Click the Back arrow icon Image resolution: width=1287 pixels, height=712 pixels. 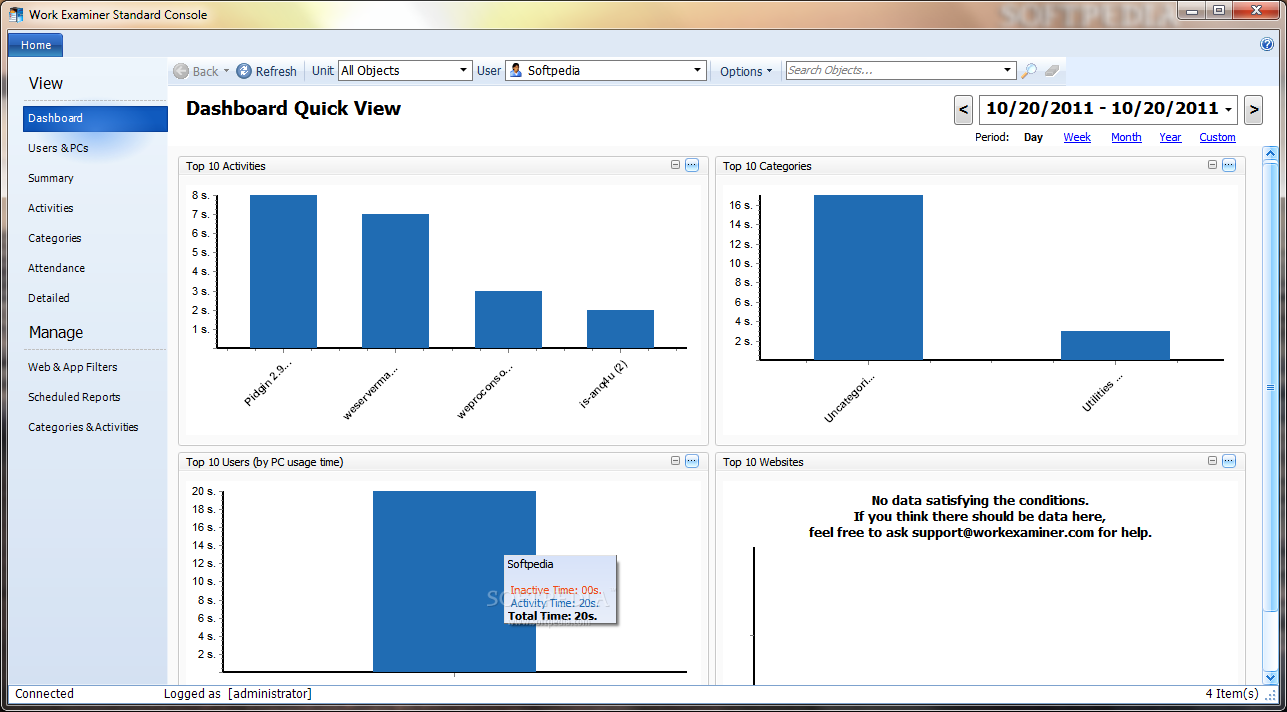click(x=181, y=71)
